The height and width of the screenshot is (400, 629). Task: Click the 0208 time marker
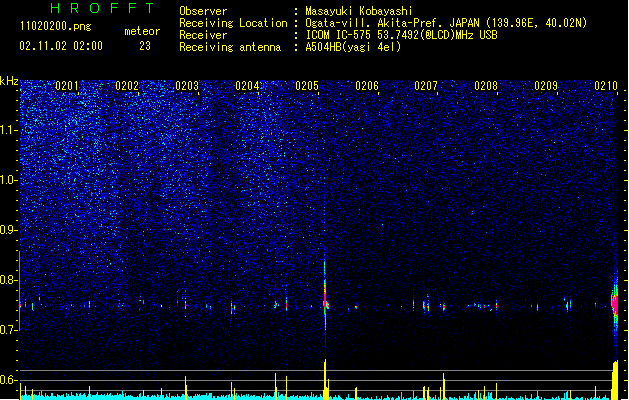pos(486,86)
